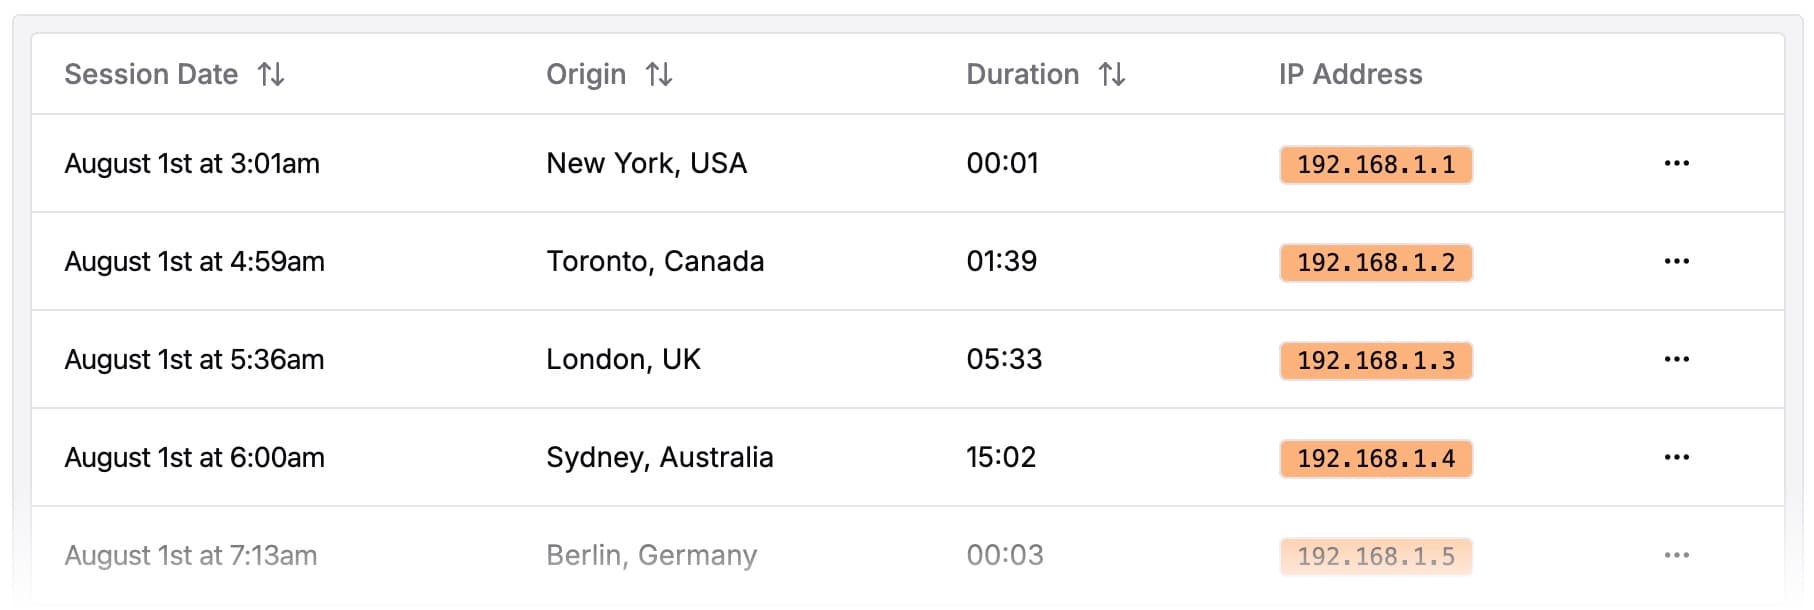Click the 192.168.1.4 IP tag
This screenshot has width=1814, height=610.
pos(1376,459)
